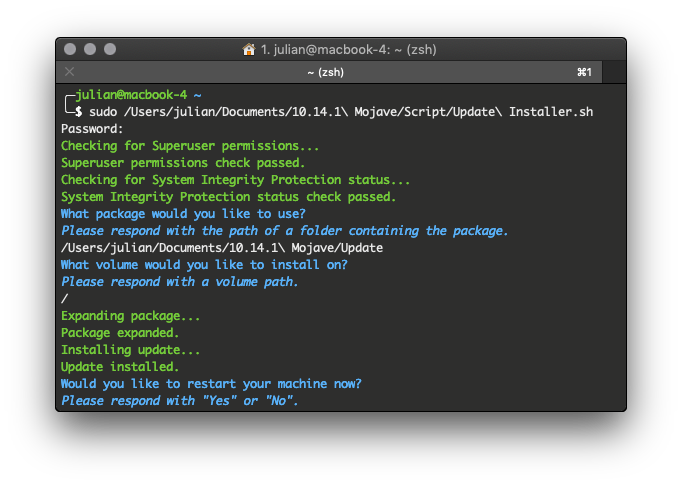Click the ⌘1 tab shortcut label

pyautogui.click(x=584, y=72)
